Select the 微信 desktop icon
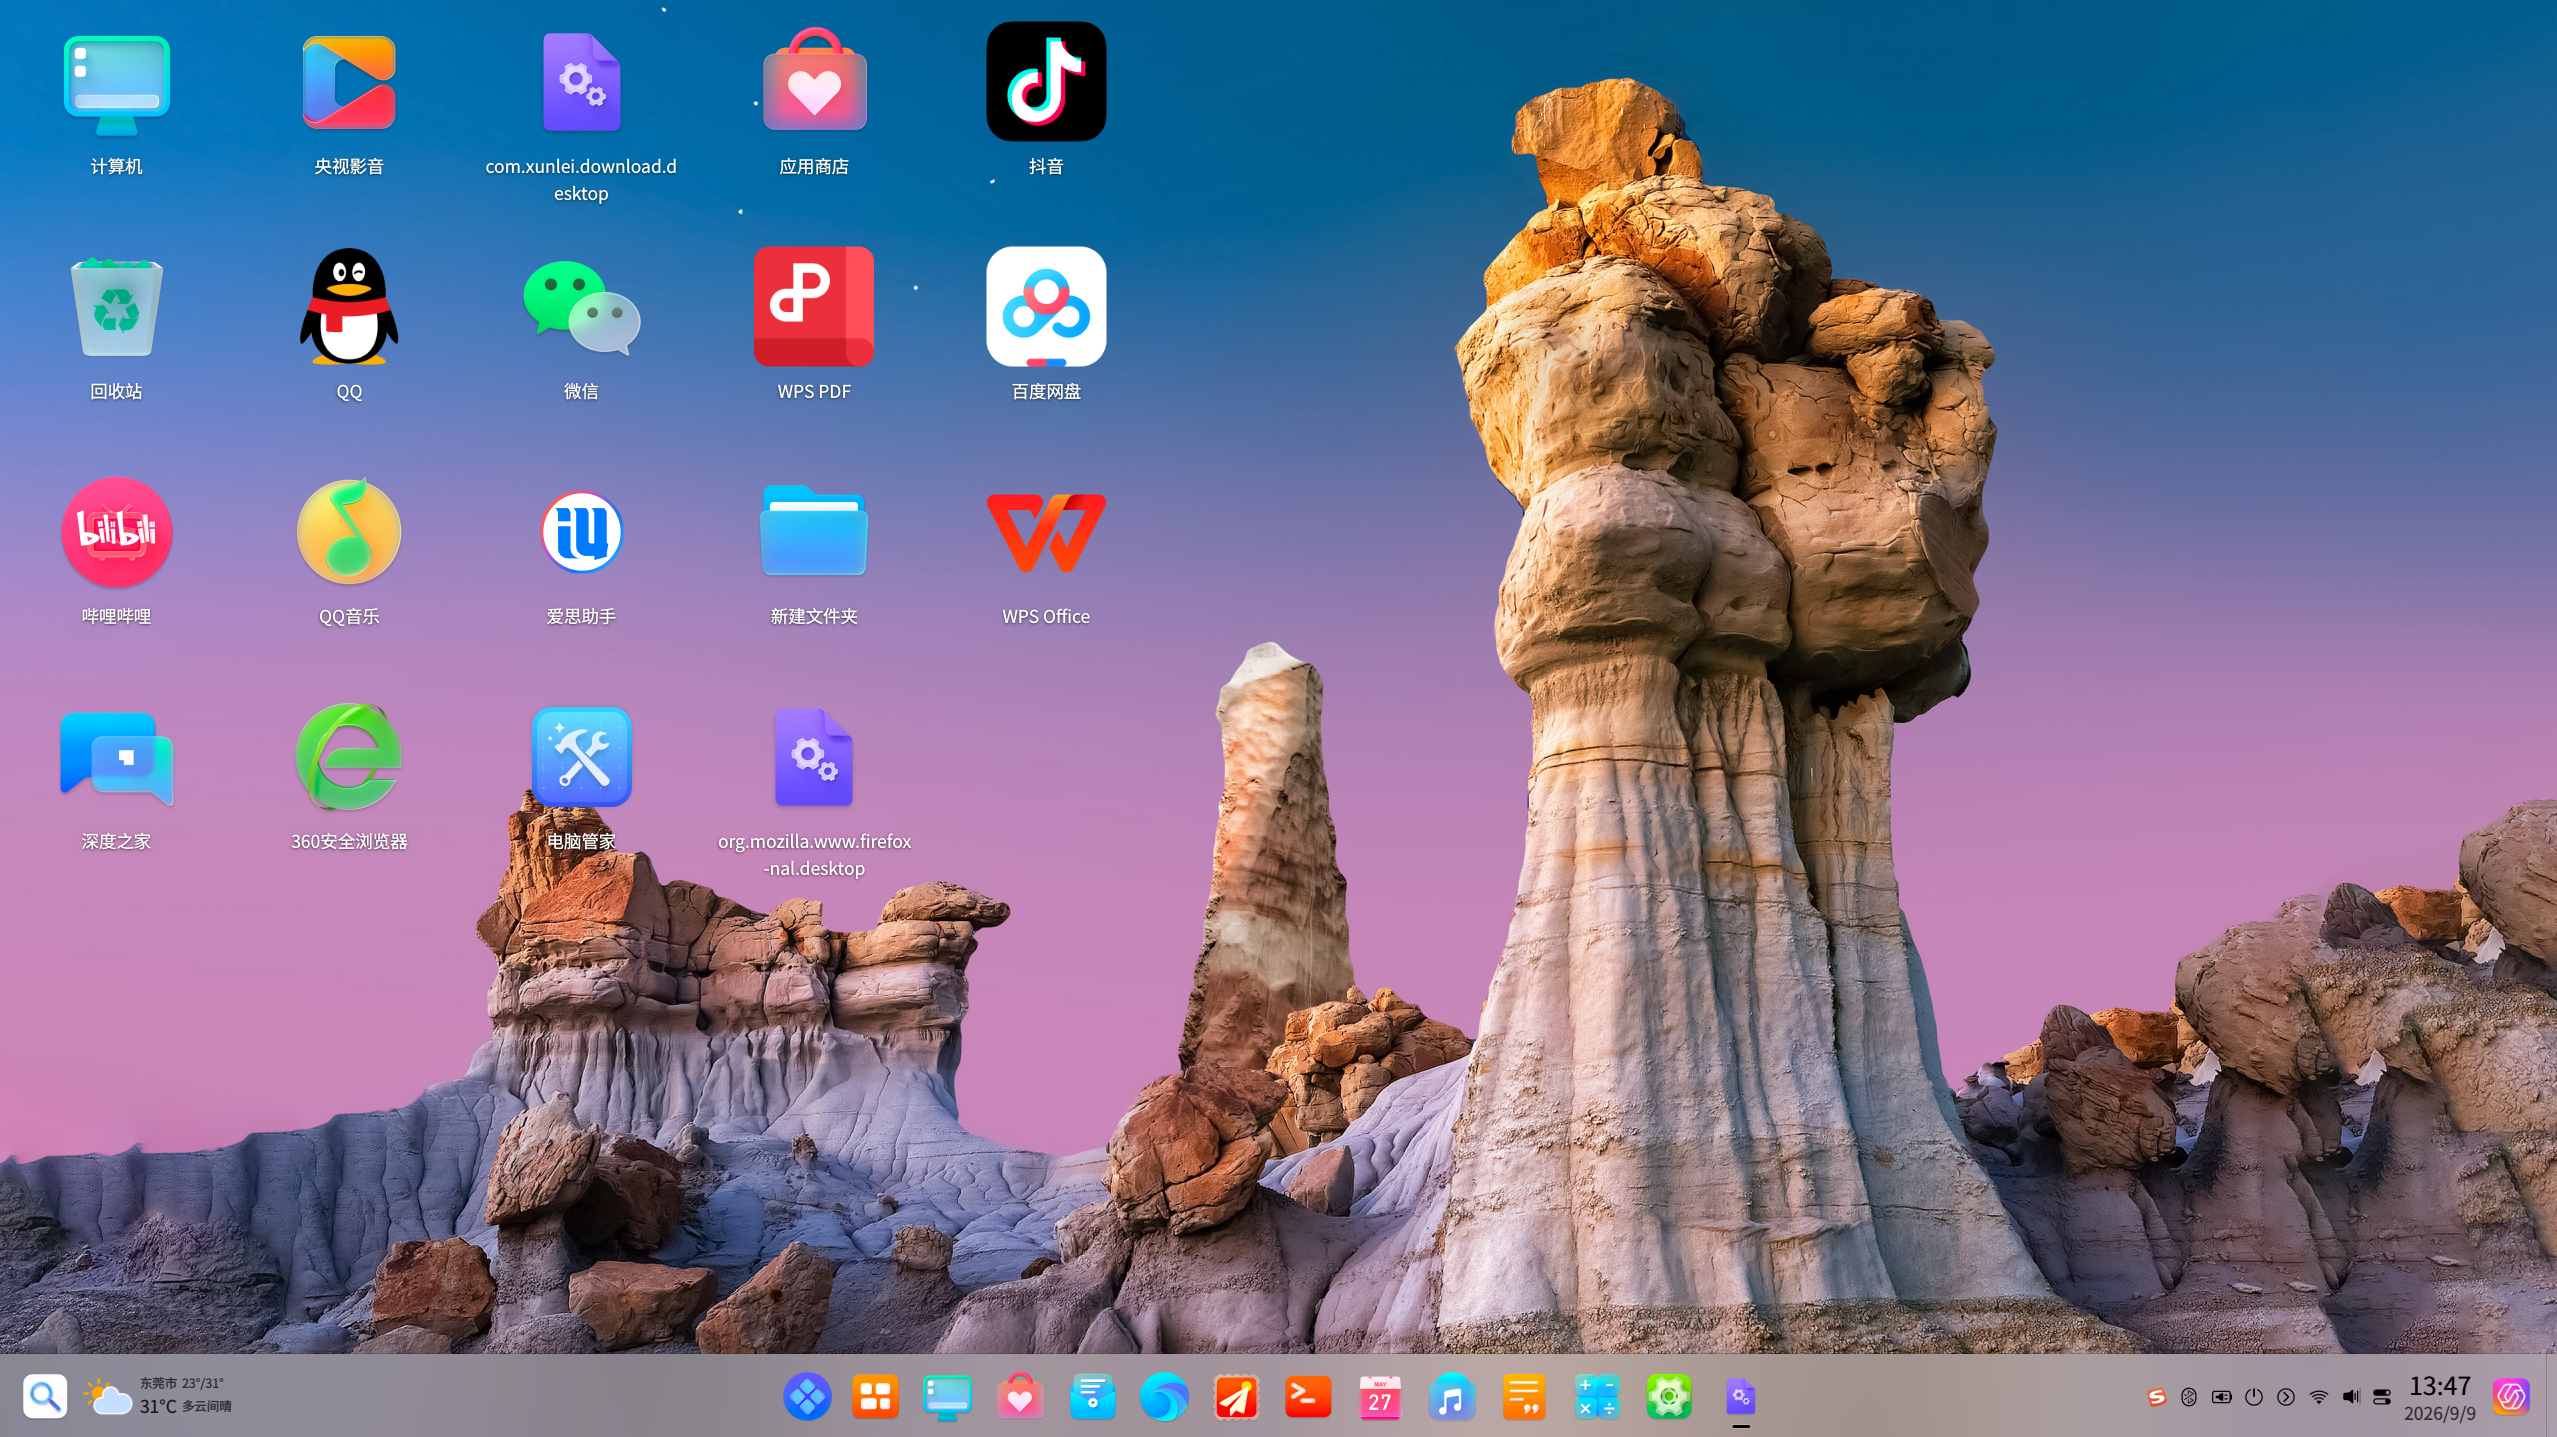 pyautogui.click(x=581, y=307)
